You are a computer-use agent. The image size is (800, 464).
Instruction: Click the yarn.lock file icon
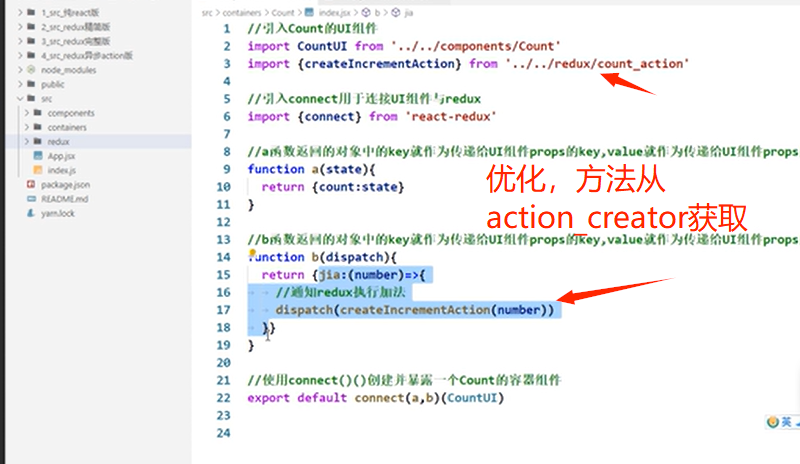[31, 213]
